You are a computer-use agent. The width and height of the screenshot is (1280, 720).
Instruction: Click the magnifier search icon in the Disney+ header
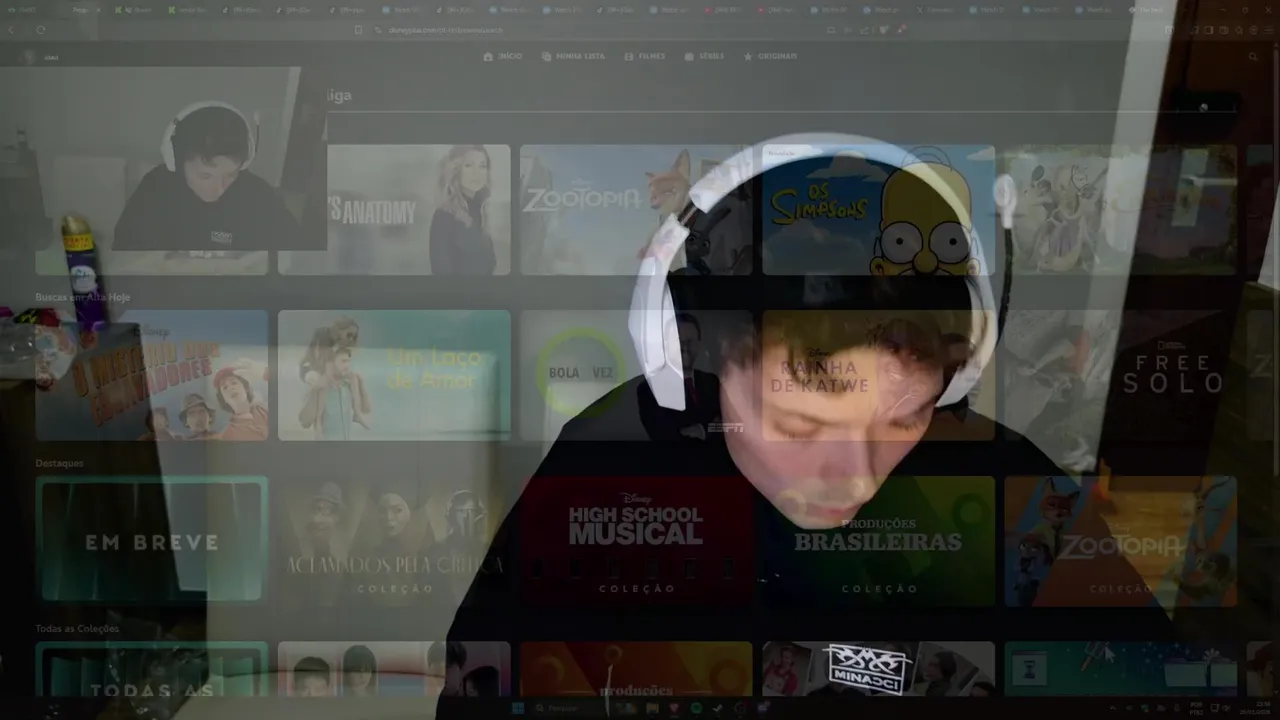(1253, 57)
